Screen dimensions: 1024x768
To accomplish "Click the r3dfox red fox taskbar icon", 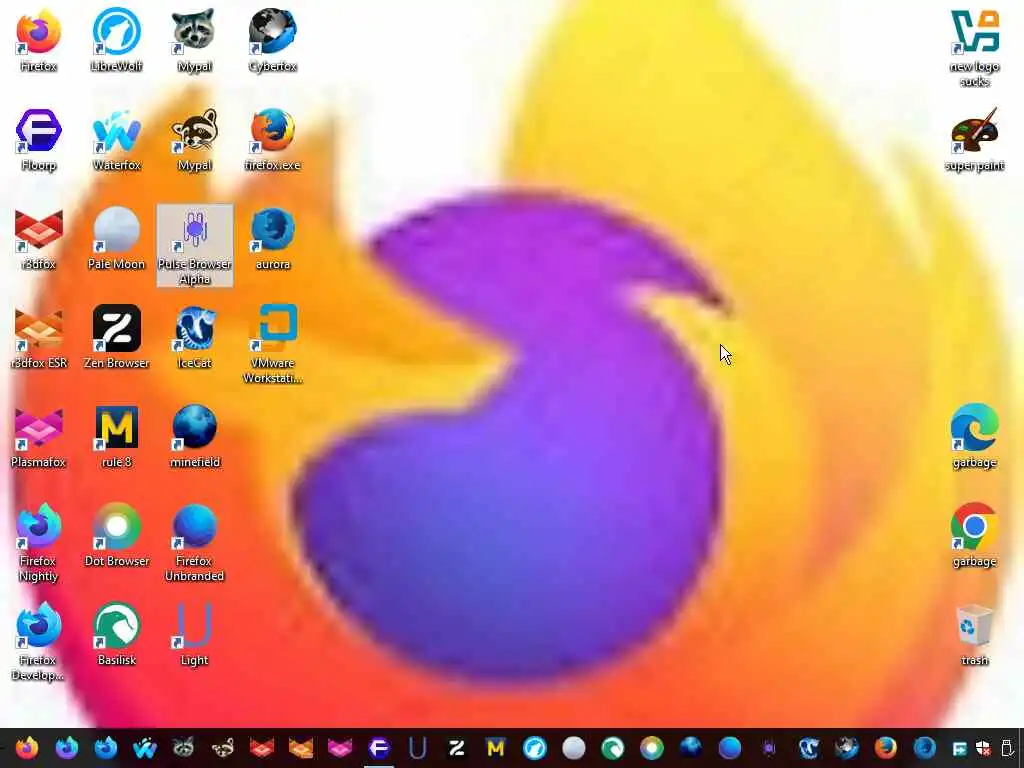I will click(x=262, y=748).
